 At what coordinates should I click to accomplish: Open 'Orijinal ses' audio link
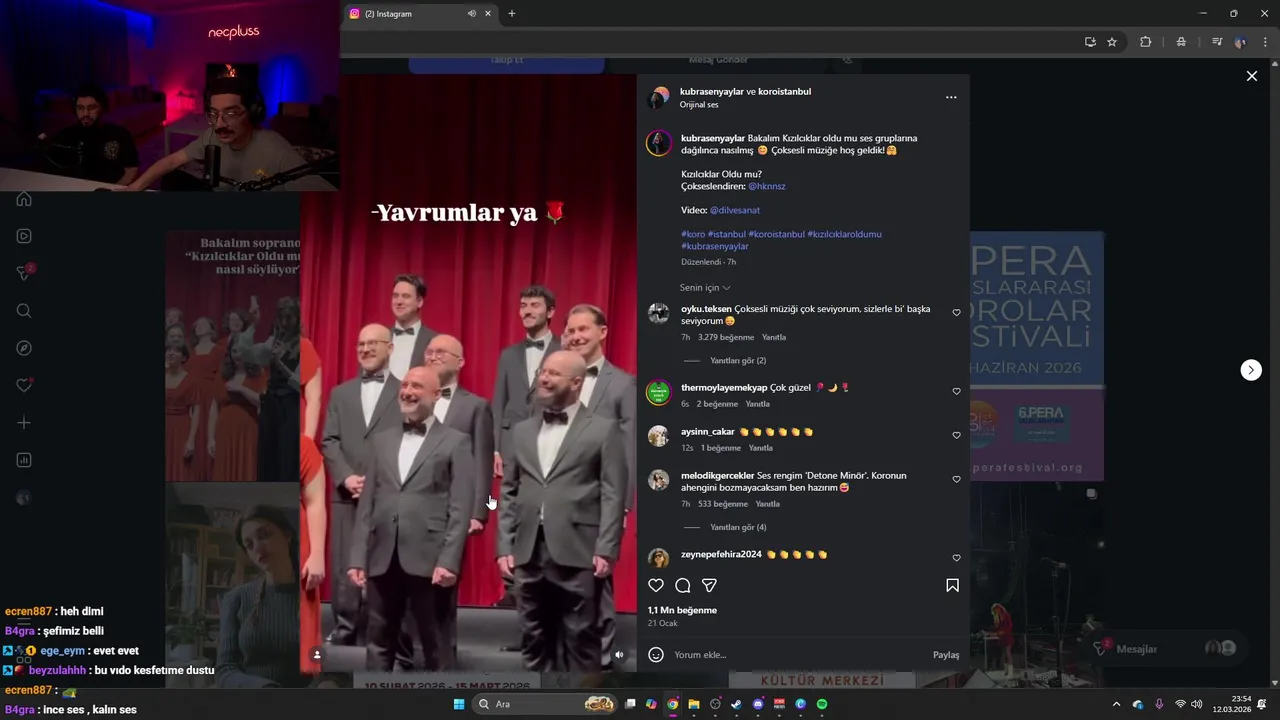(699, 105)
